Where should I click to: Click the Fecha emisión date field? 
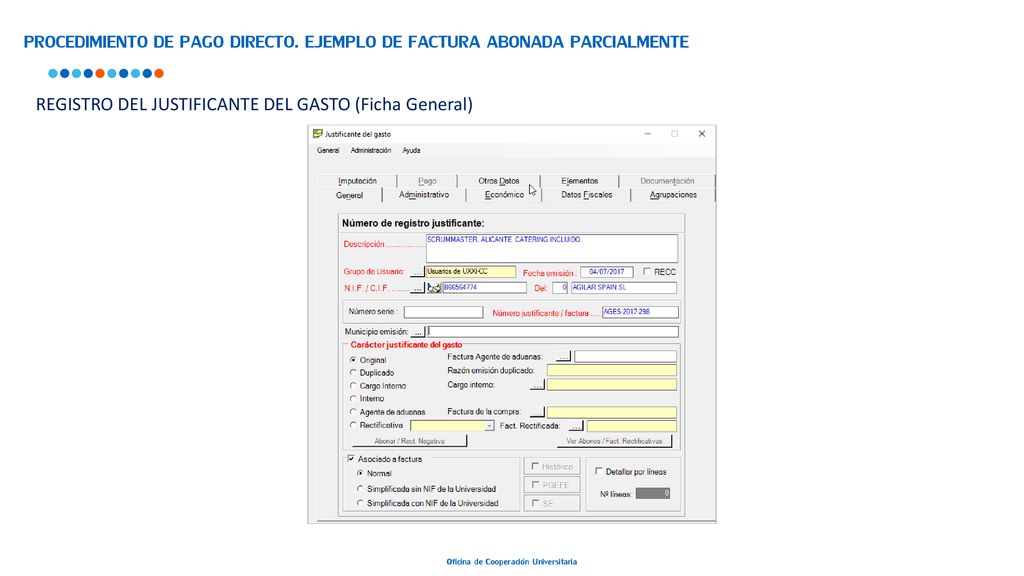point(607,272)
